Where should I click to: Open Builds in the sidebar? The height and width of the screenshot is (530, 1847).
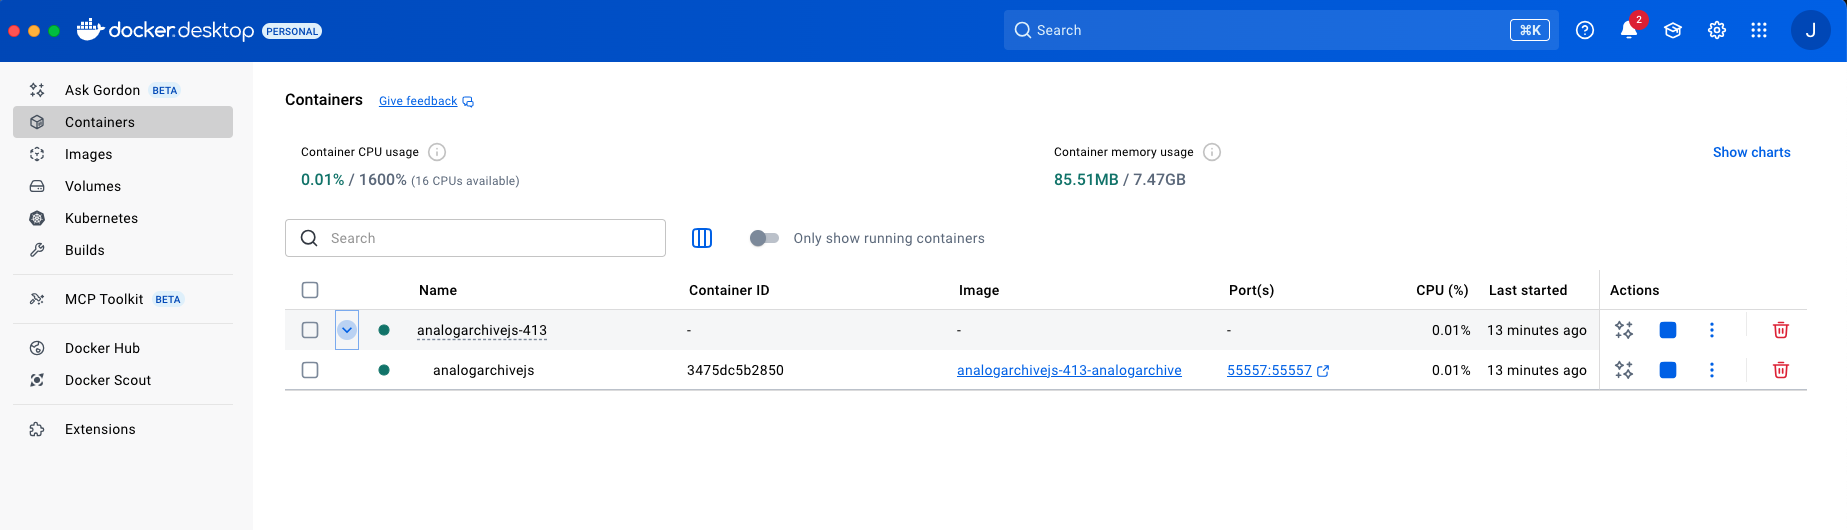(123, 250)
